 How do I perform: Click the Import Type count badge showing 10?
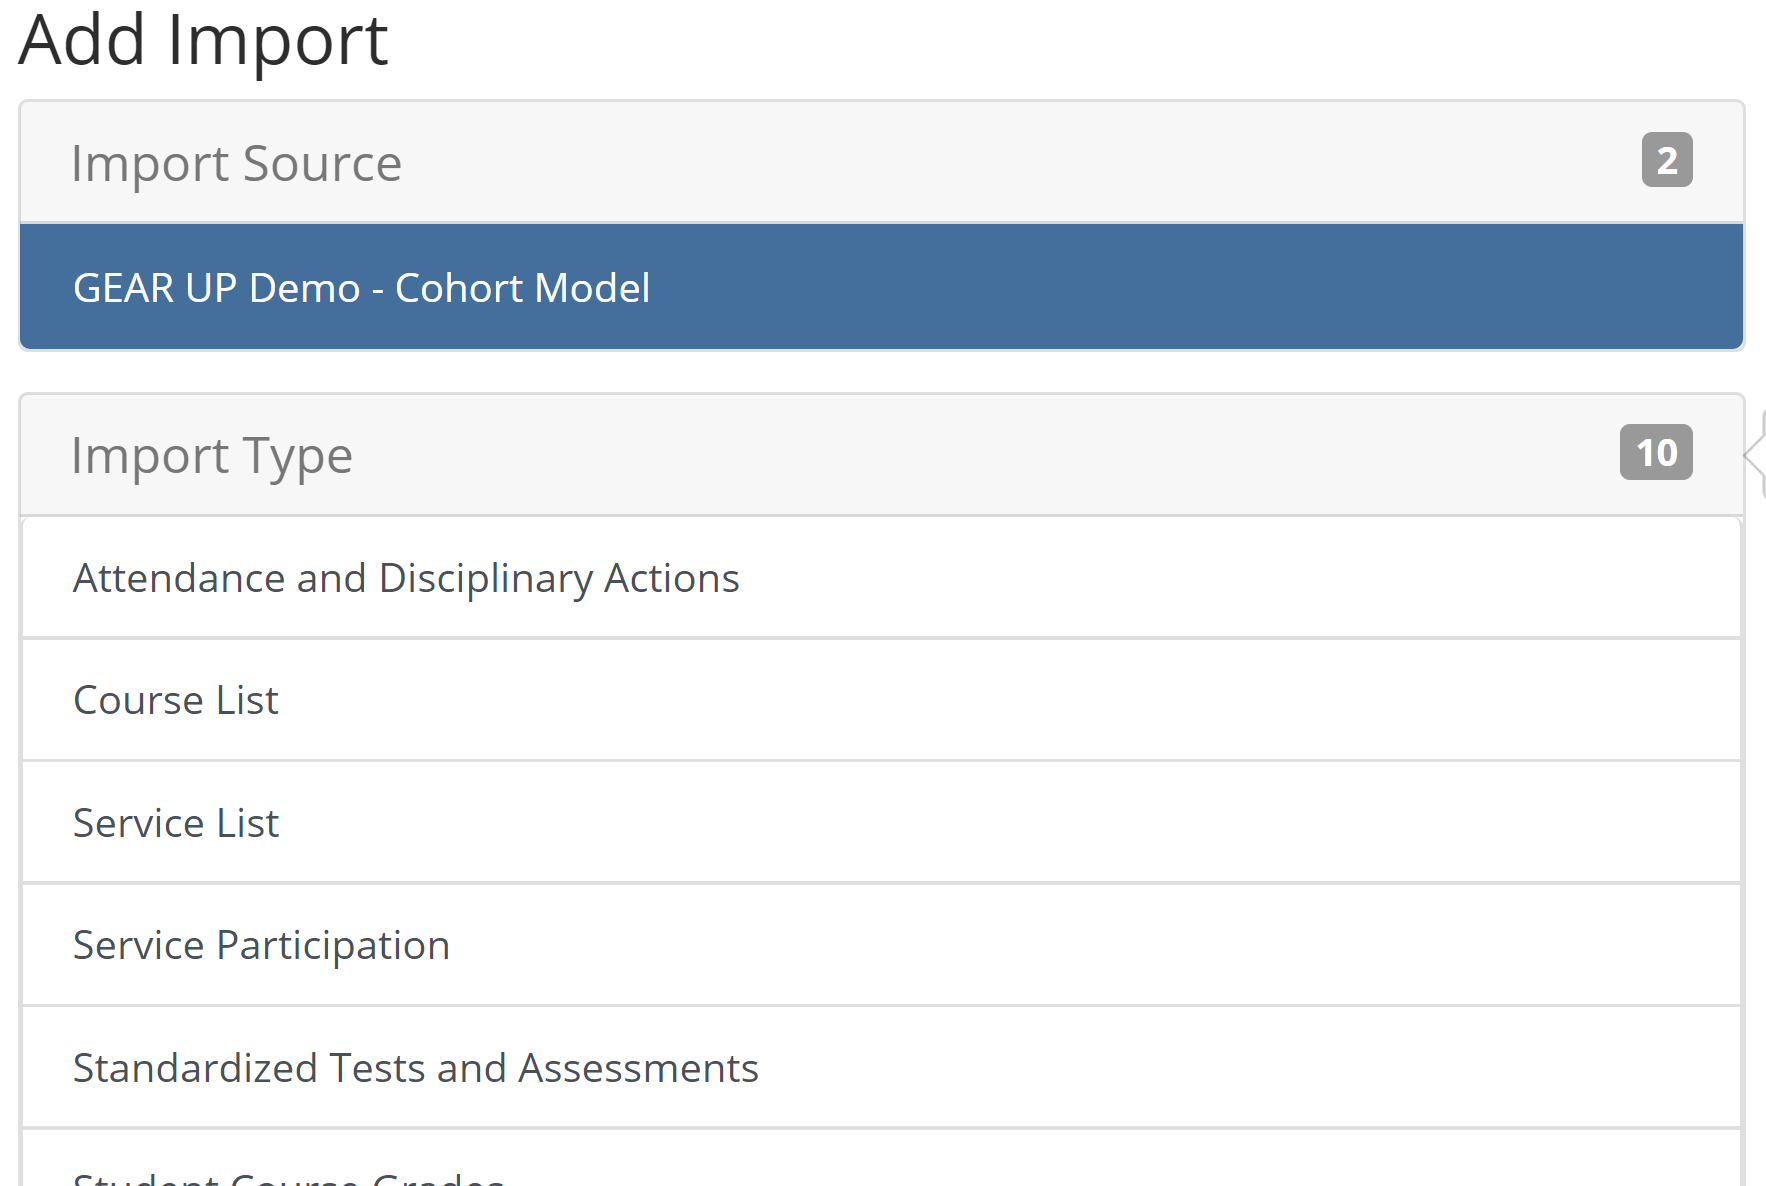[1655, 453]
